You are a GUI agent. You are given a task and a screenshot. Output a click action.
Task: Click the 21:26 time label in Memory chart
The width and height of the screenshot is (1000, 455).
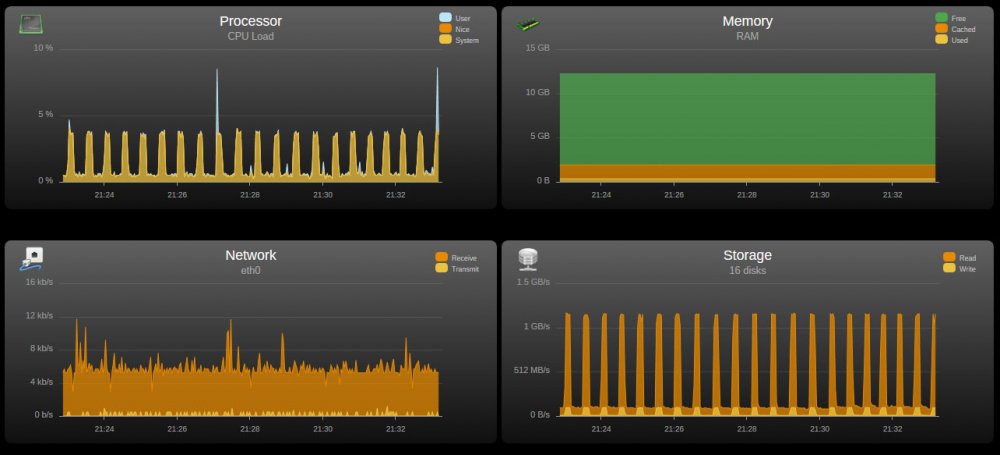(x=673, y=195)
